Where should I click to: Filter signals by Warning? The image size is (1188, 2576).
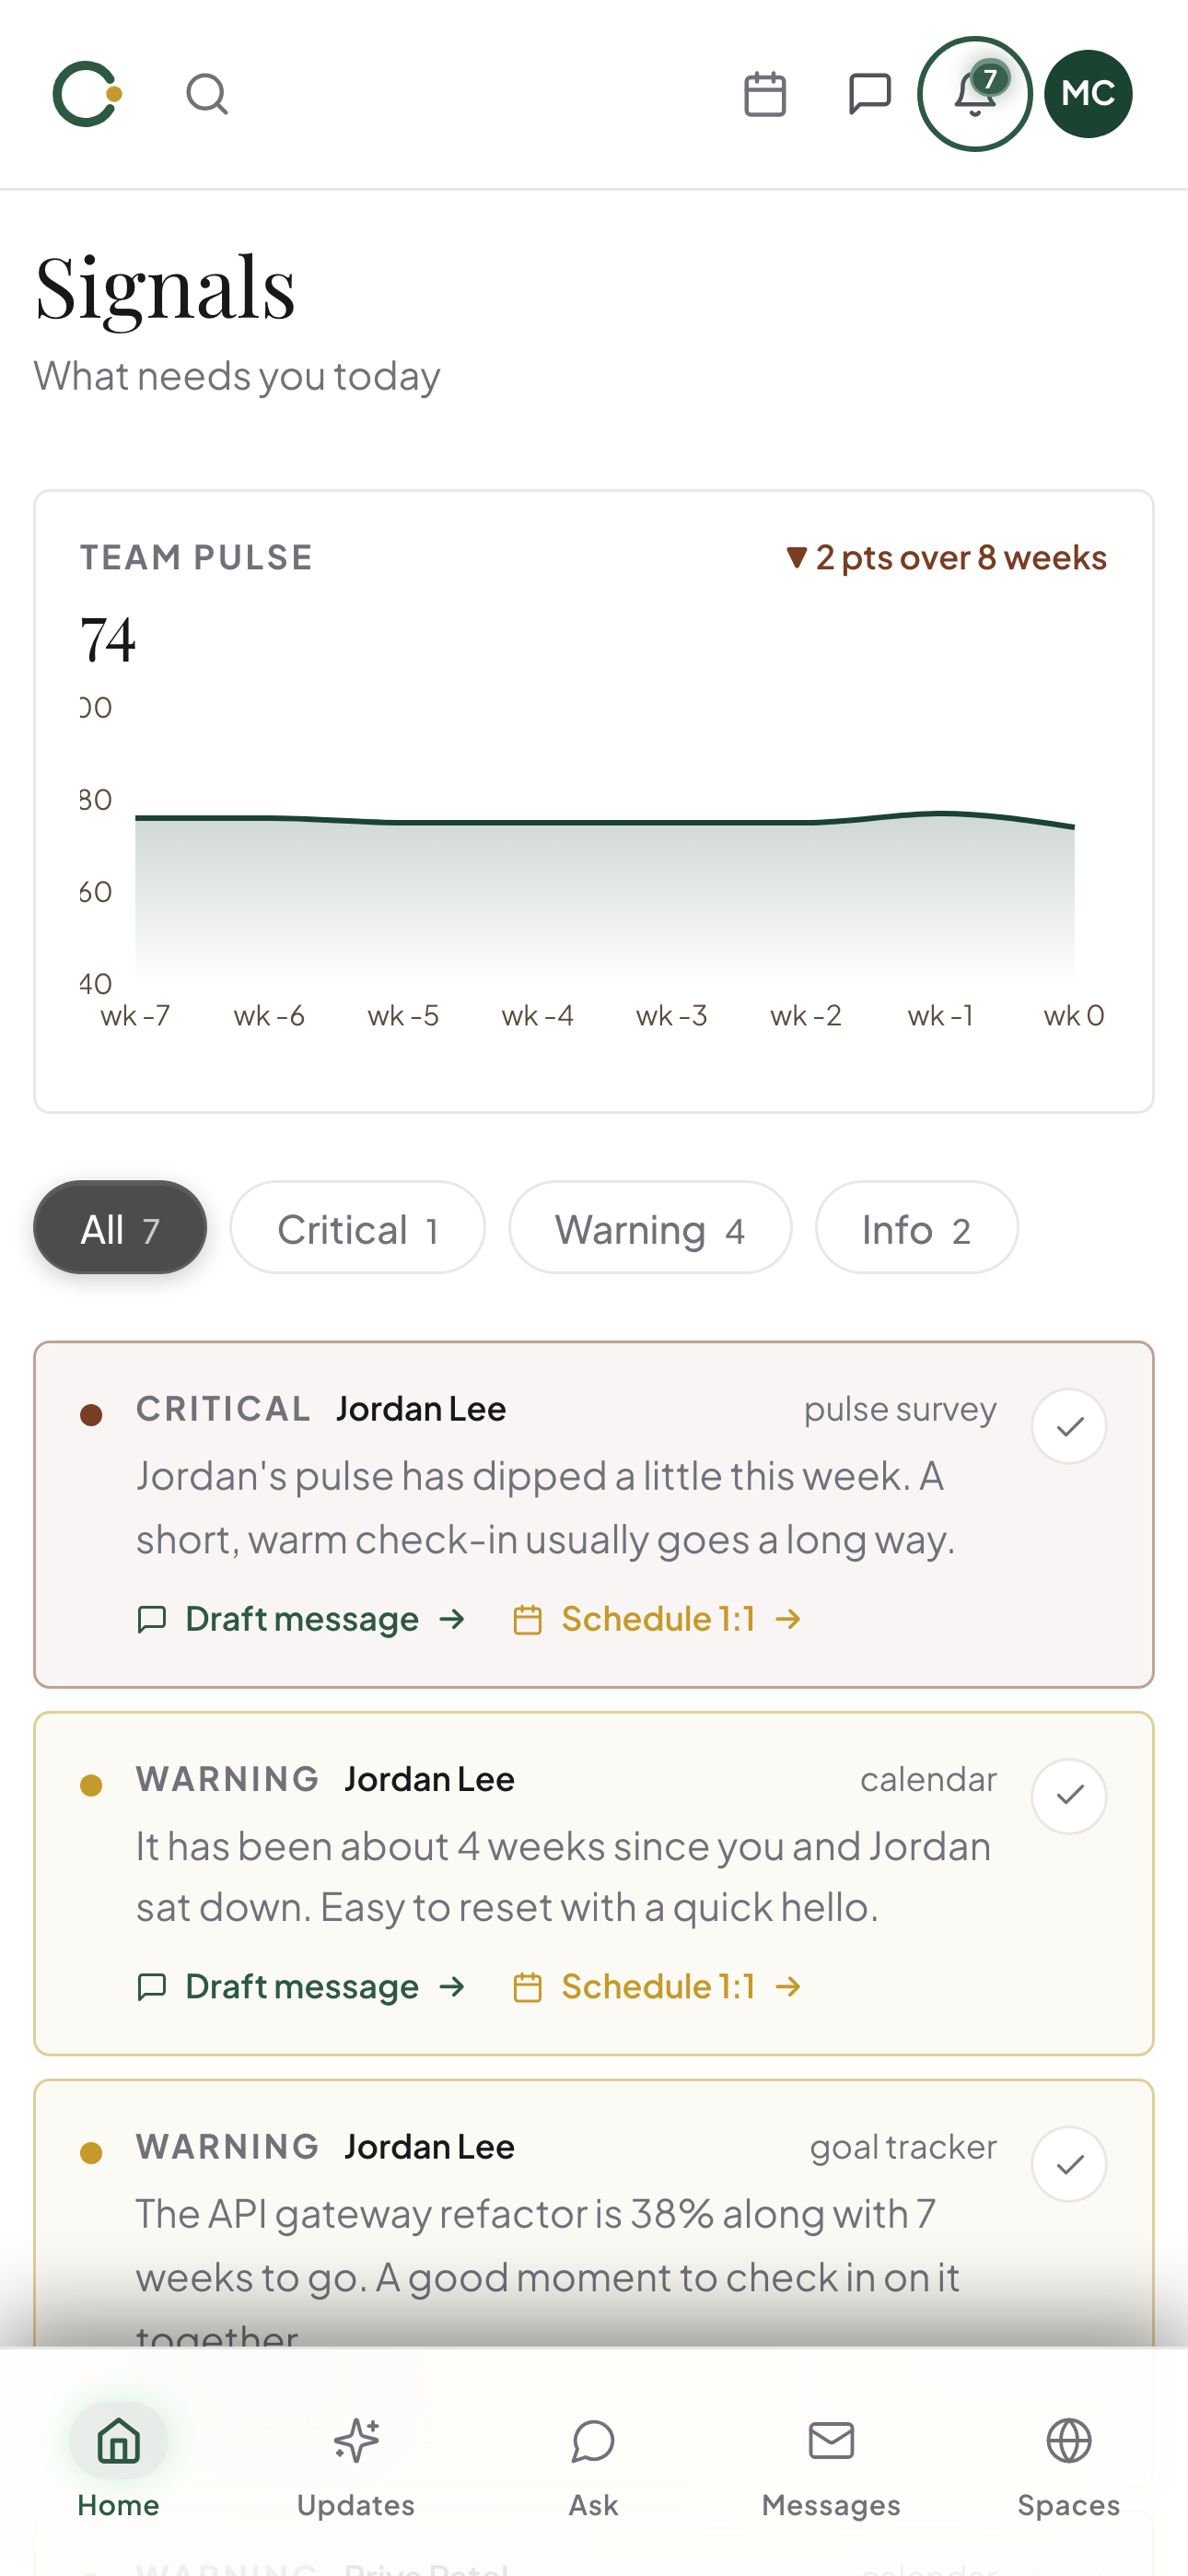(650, 1228)
